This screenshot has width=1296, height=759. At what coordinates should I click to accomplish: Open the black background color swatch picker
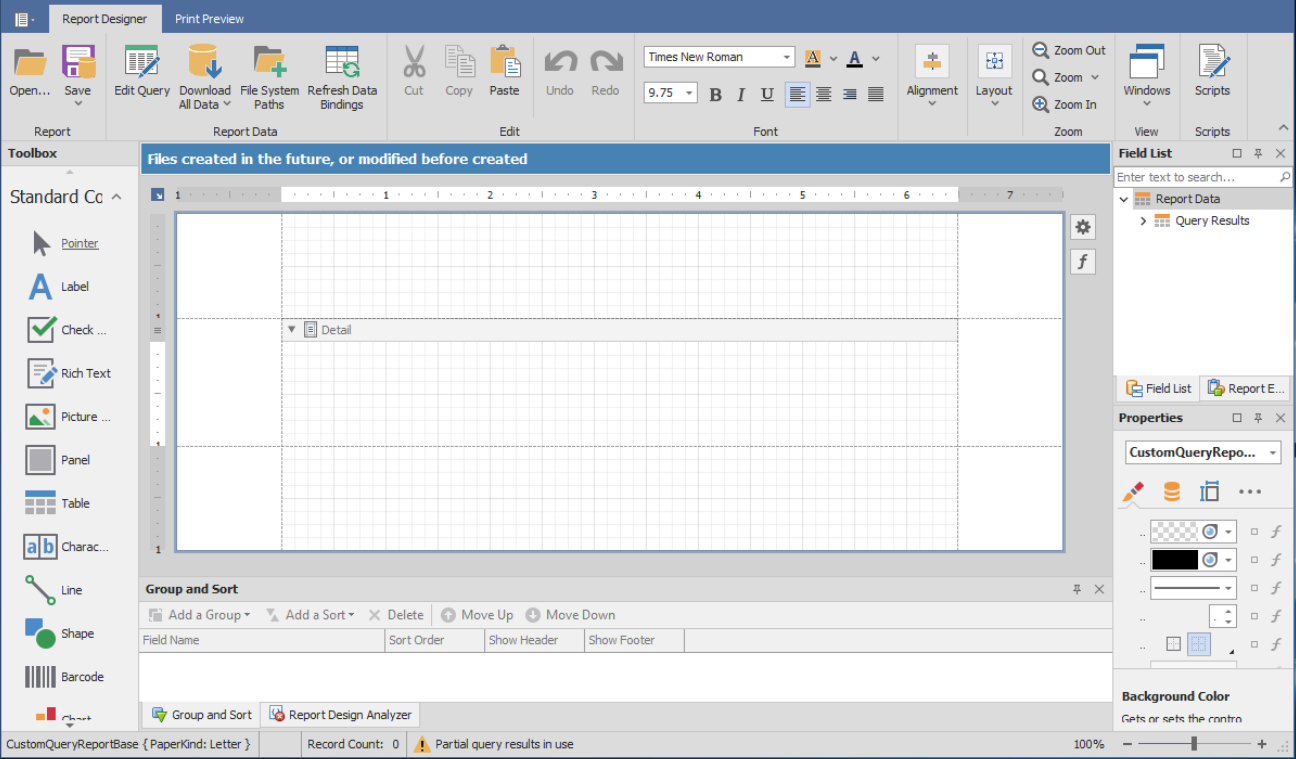coord(1227,559)
